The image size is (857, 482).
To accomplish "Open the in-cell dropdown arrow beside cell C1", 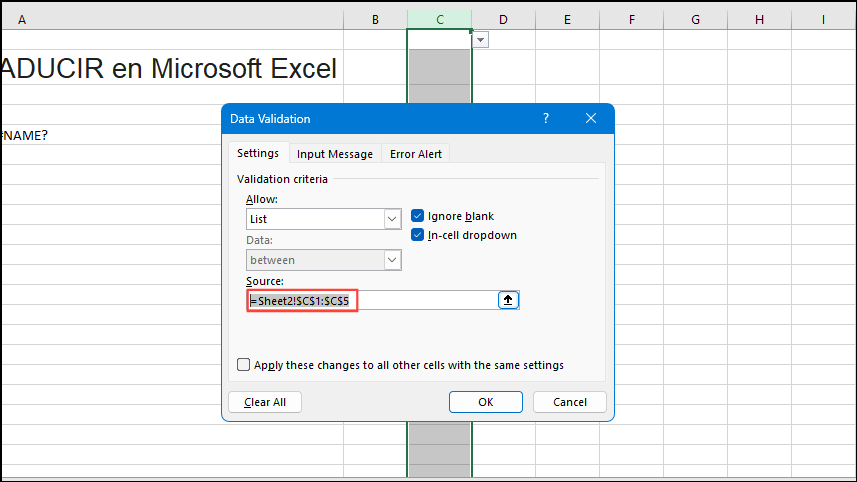I will pos(480,39).
